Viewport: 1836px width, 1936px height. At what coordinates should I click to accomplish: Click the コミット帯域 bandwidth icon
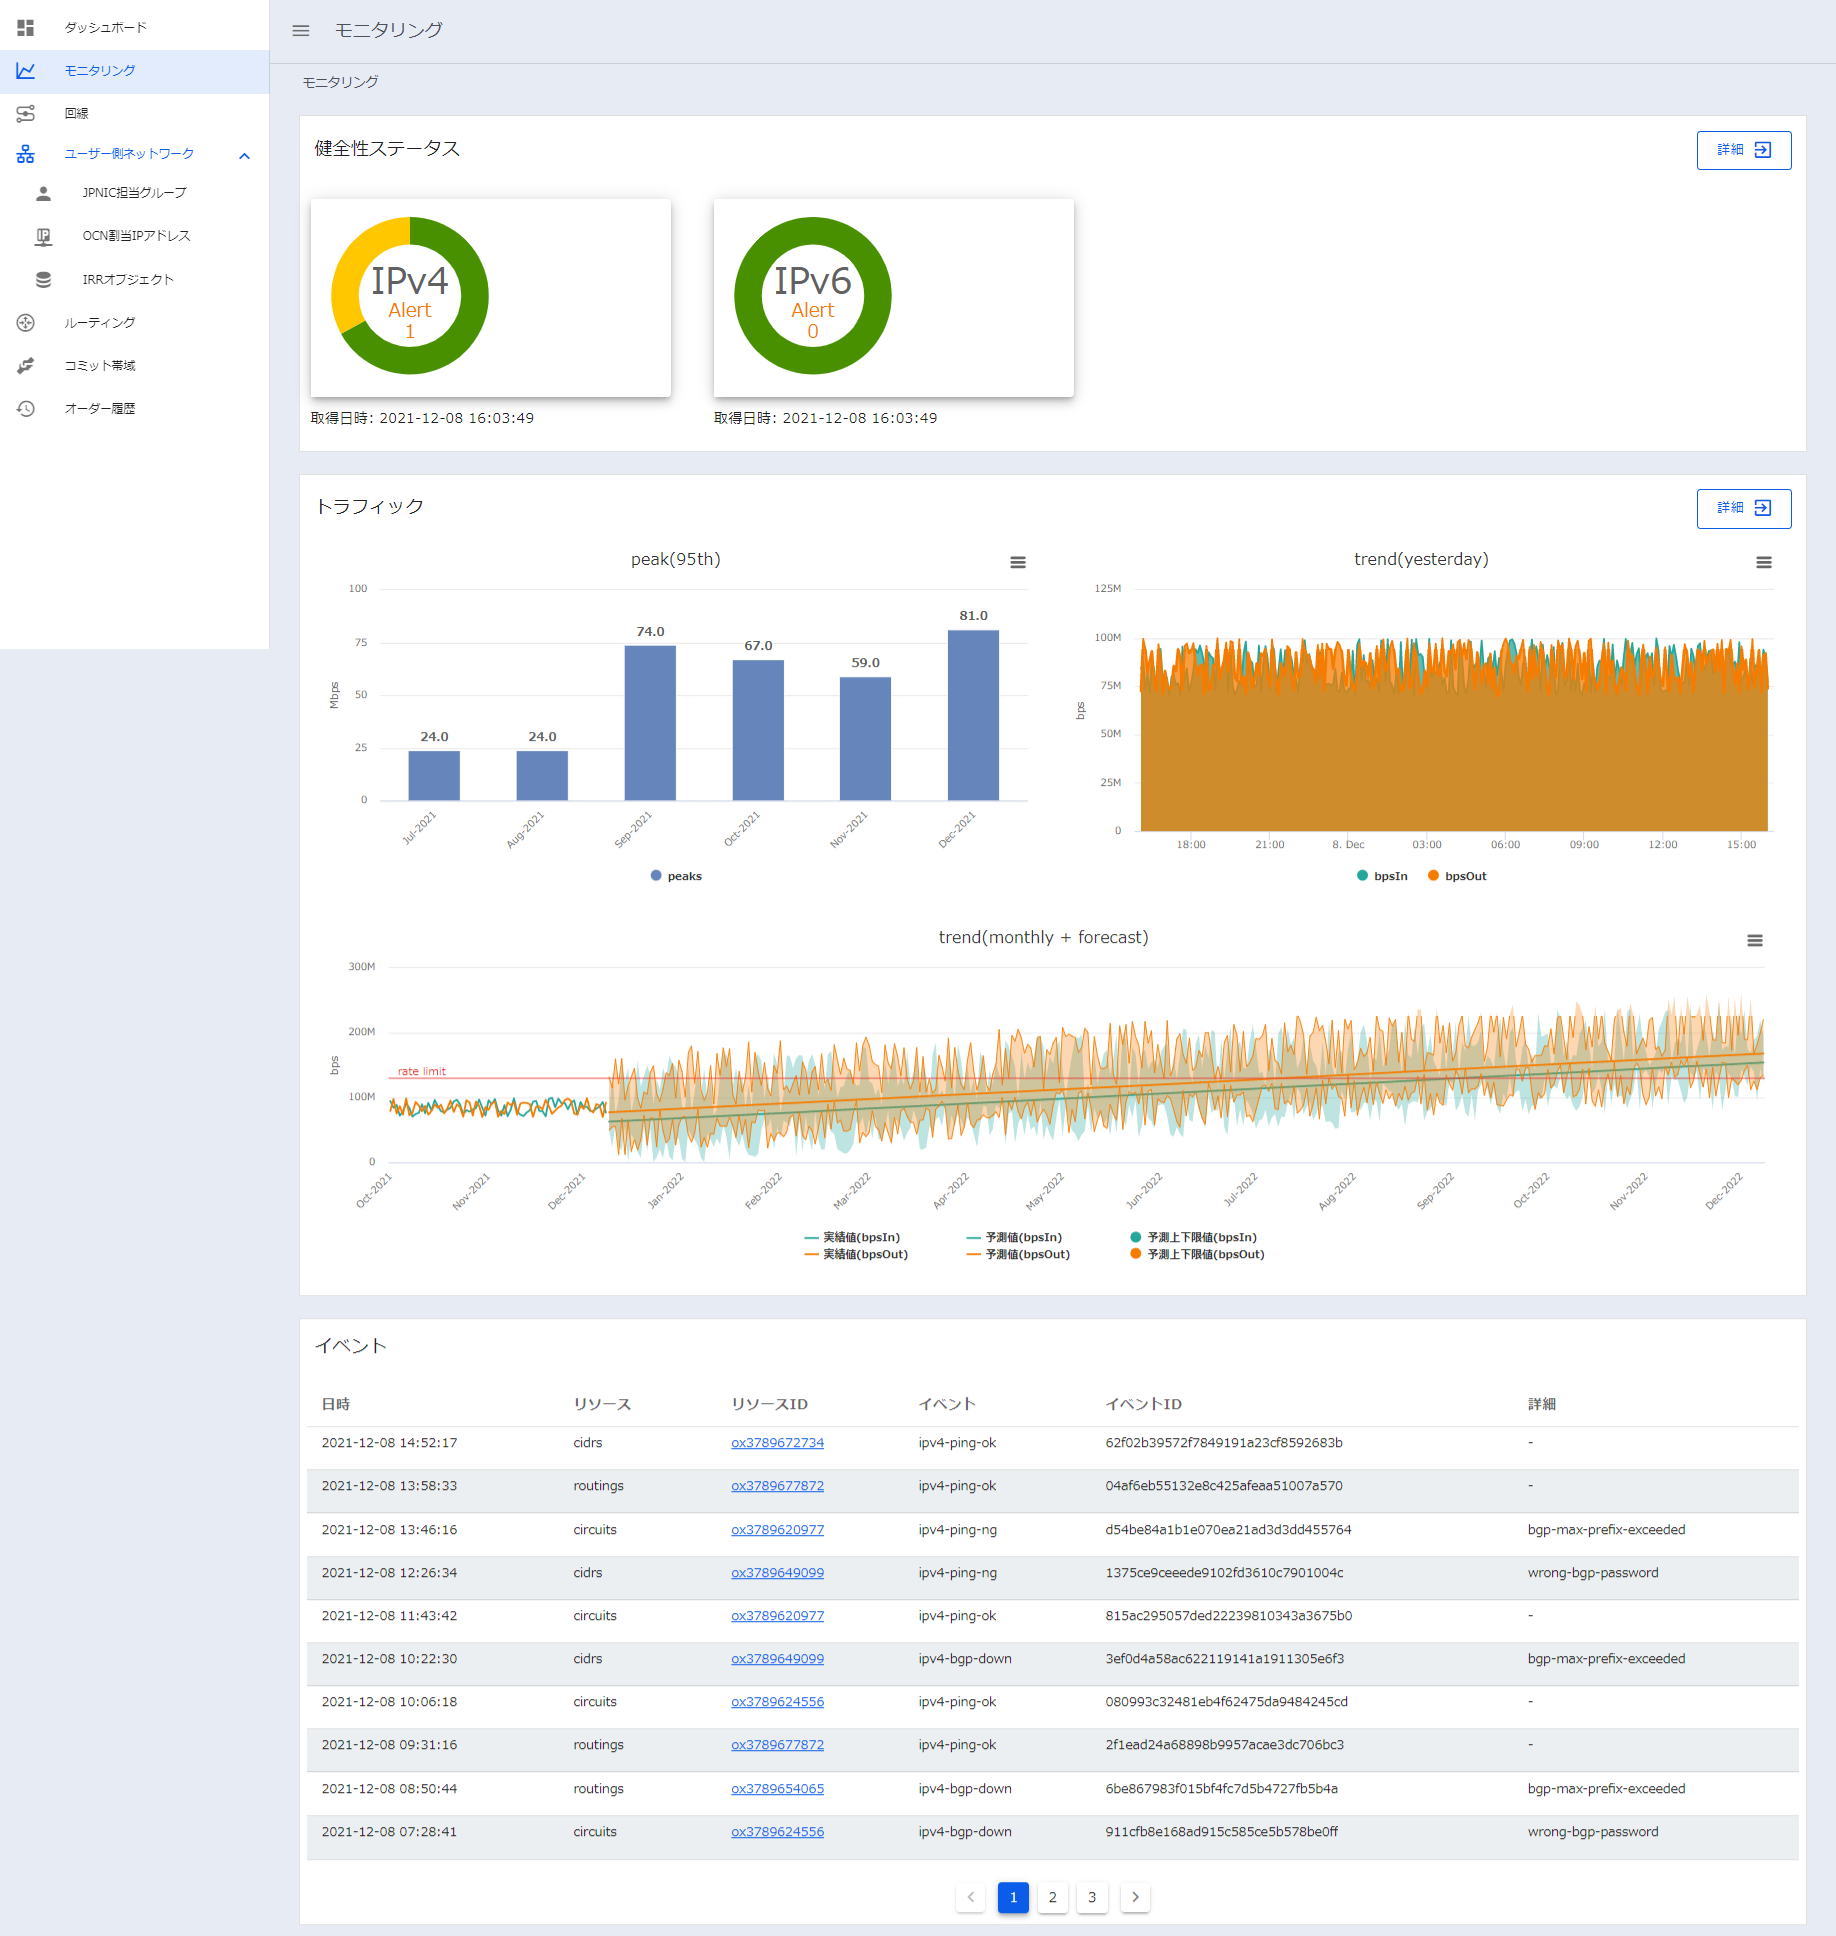coord(26,366)
